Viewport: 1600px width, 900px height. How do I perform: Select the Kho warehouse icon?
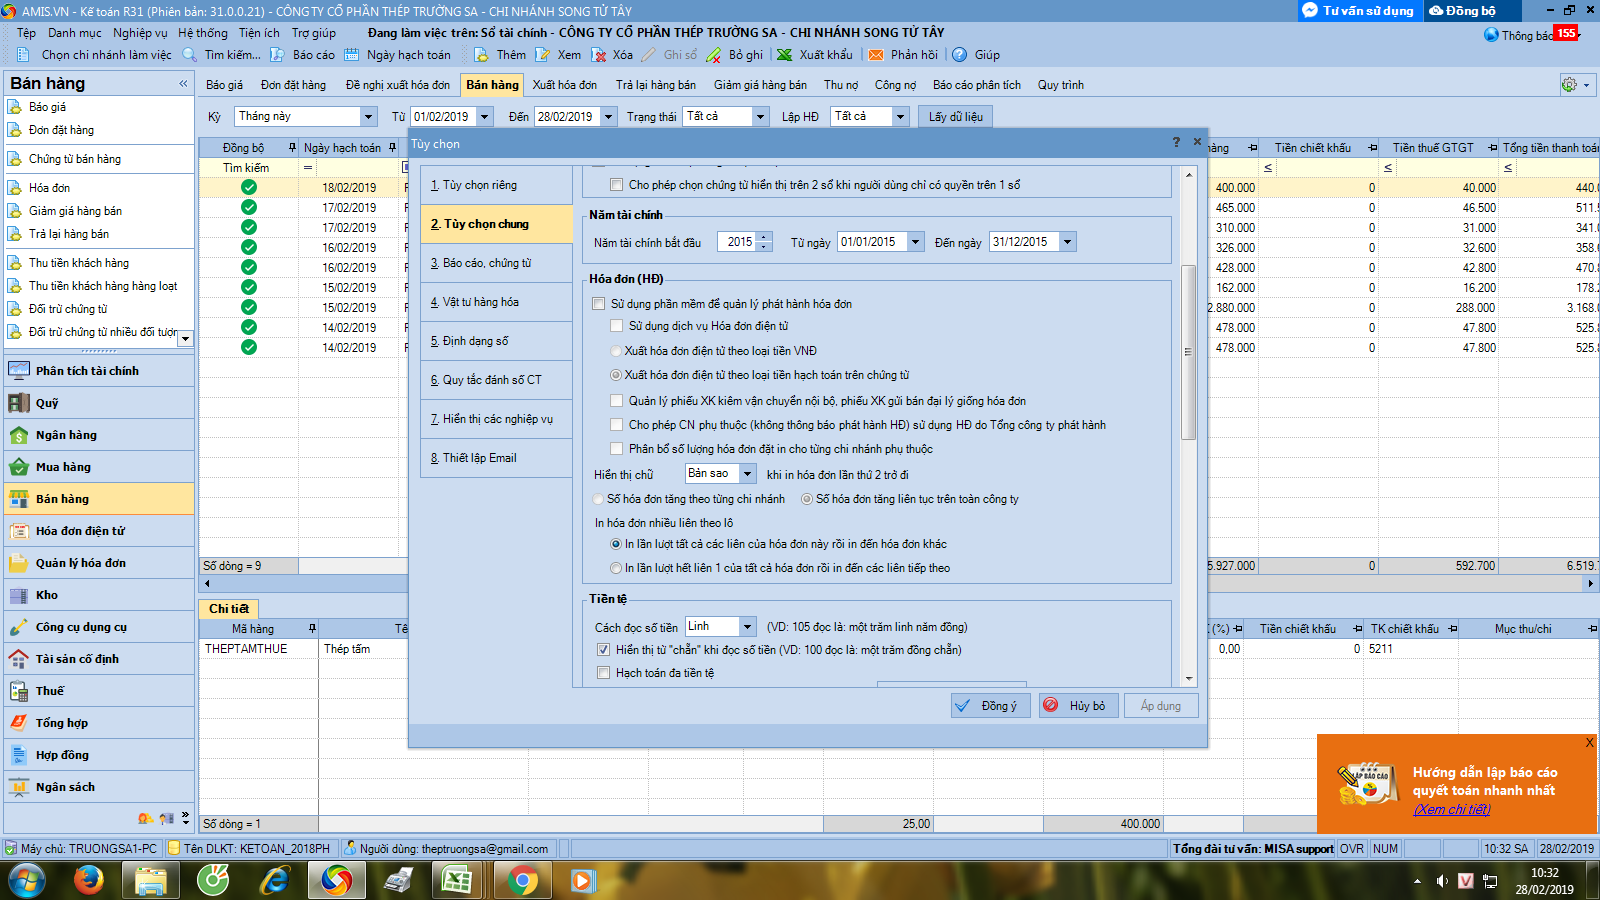pyautogui.click(x=19, y=595)
